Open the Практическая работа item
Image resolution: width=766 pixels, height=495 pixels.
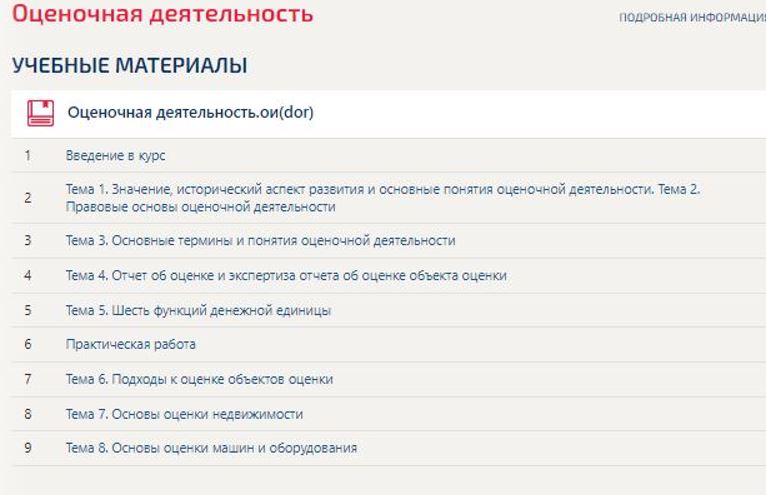(x=131, y=345)
